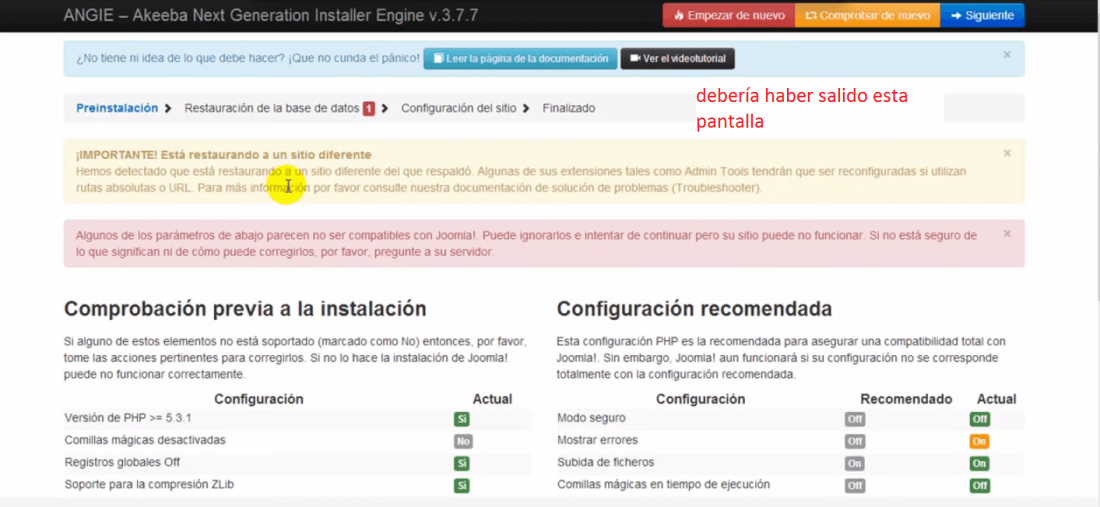Click recommended Off badge for Comillas mágicas en tiempo de ejecución
Image resolution: width=1100 pixels, height=507 pixels.
click(x=854, y=485)
